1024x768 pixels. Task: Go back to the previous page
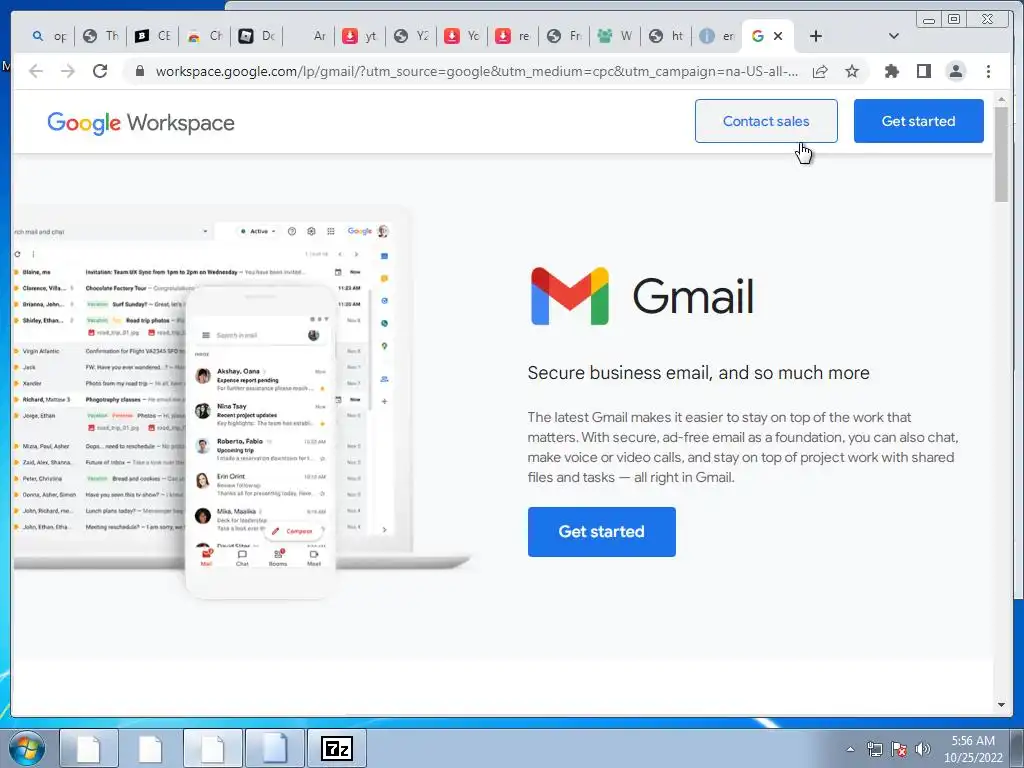click(36, 71)
